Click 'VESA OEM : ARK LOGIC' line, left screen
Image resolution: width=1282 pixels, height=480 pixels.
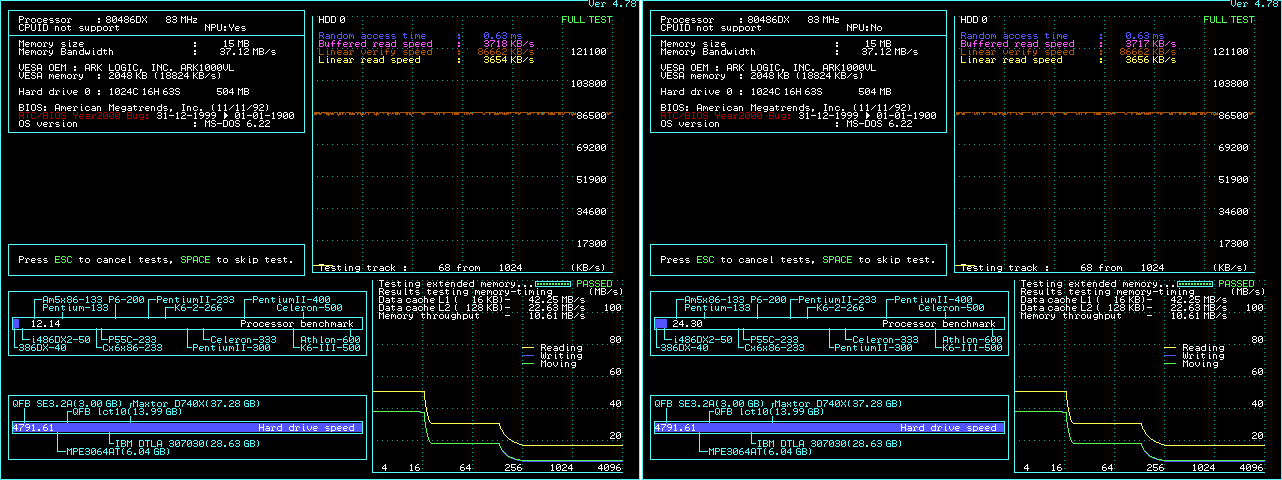pyautogui.click(x=126, y=68)
